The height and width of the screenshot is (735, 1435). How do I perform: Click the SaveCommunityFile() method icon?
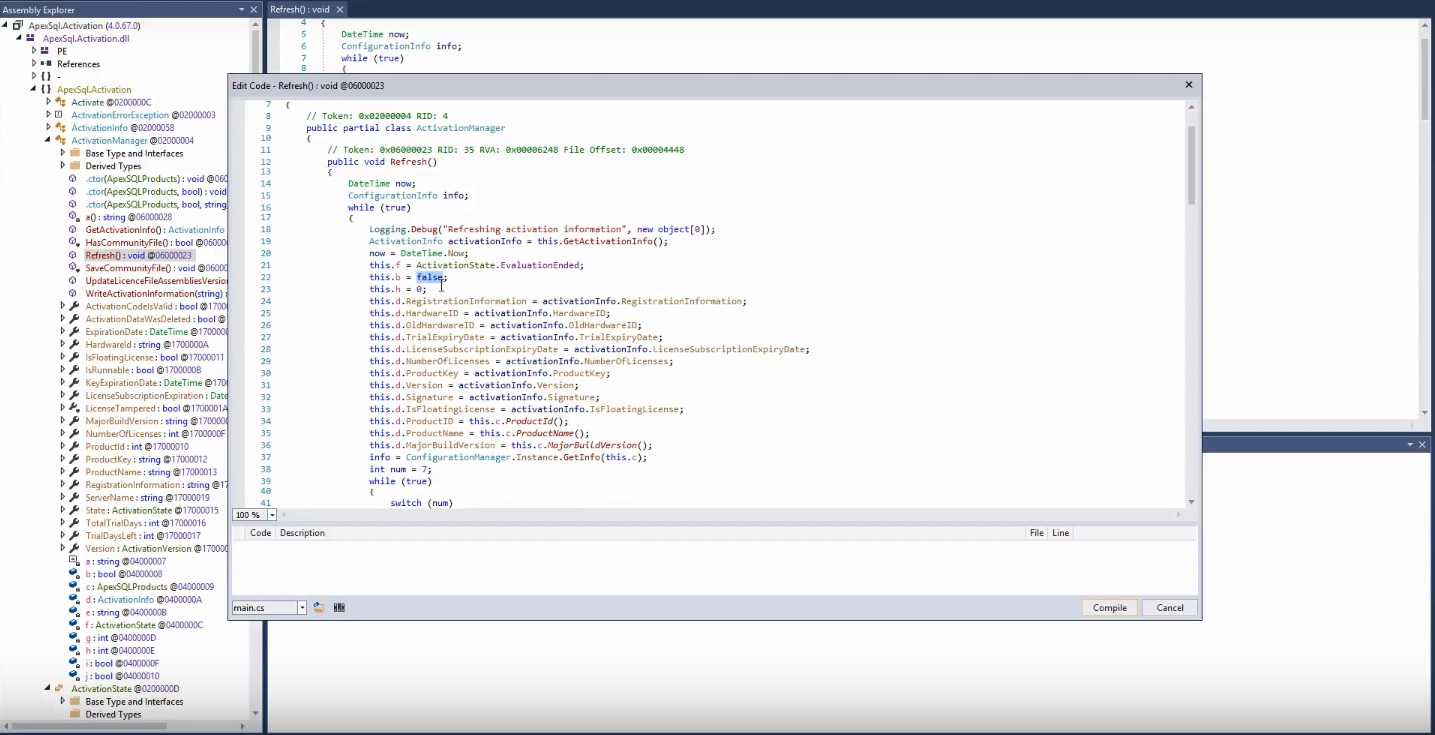click(x=73, y=268)
